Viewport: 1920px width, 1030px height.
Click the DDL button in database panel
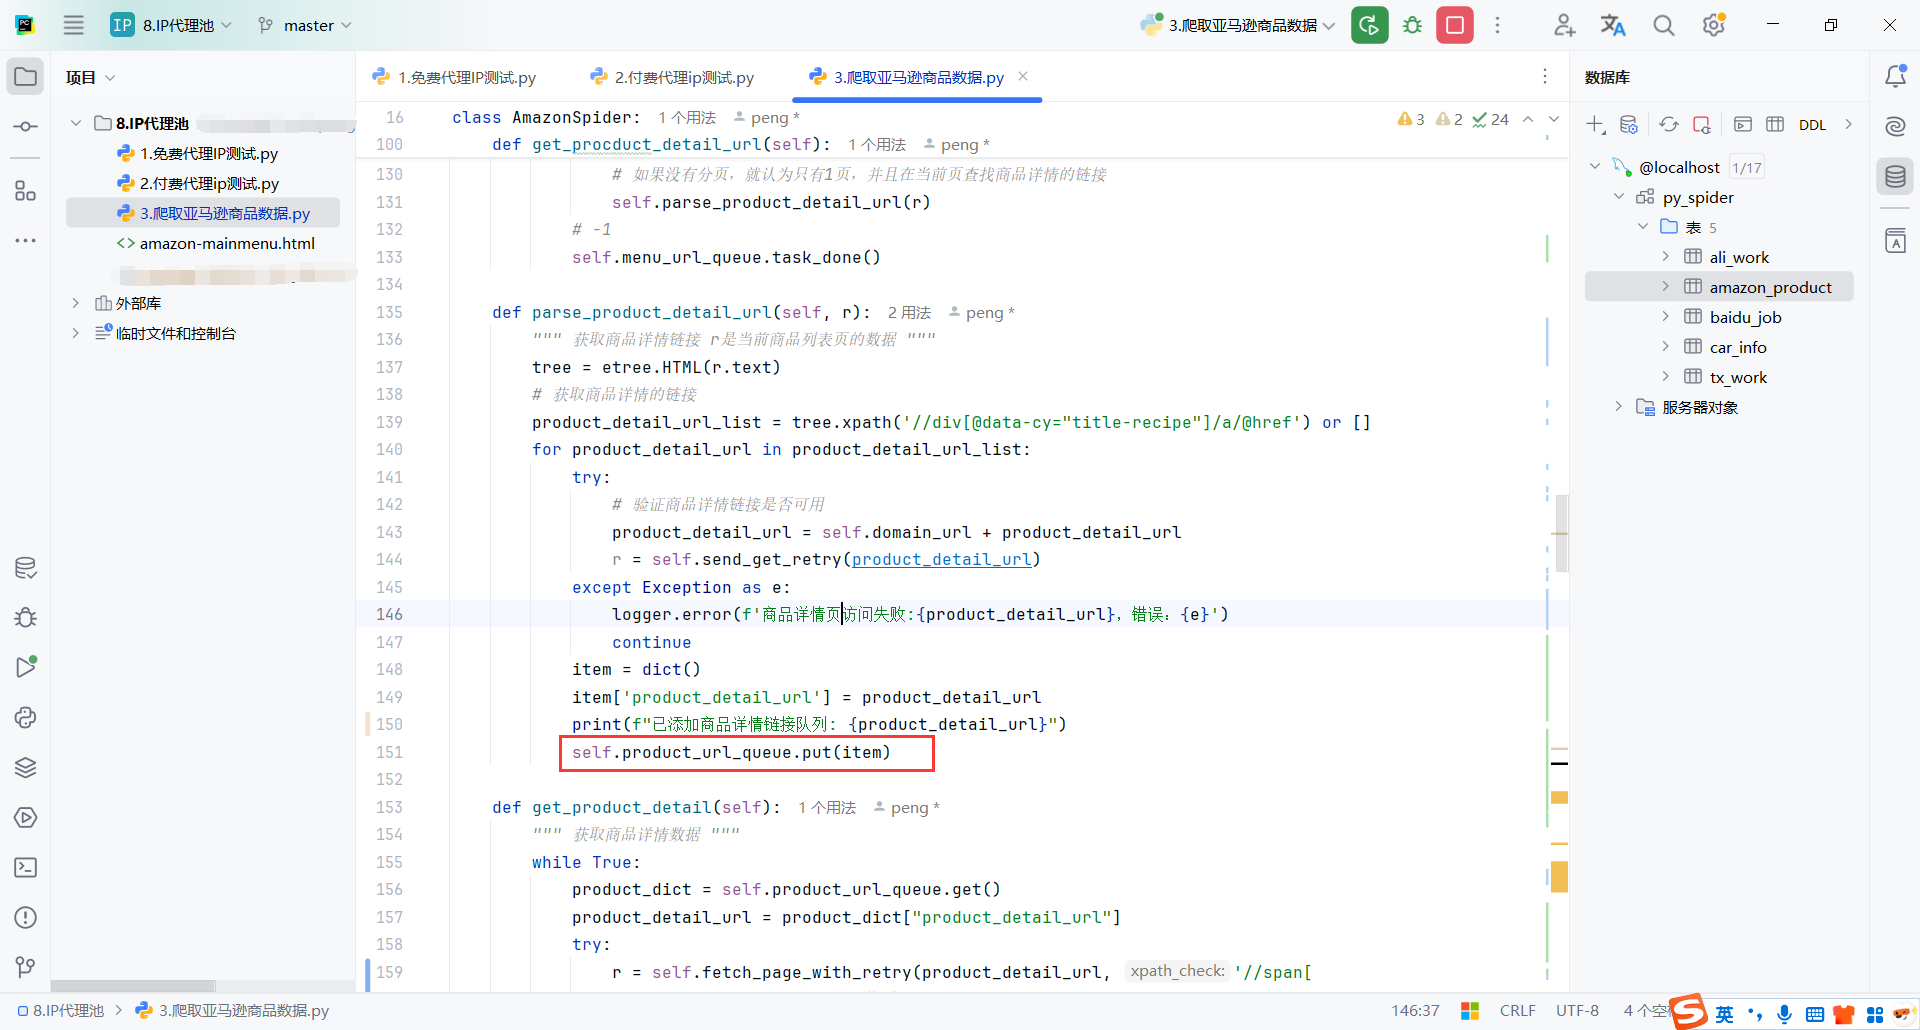1812,125
